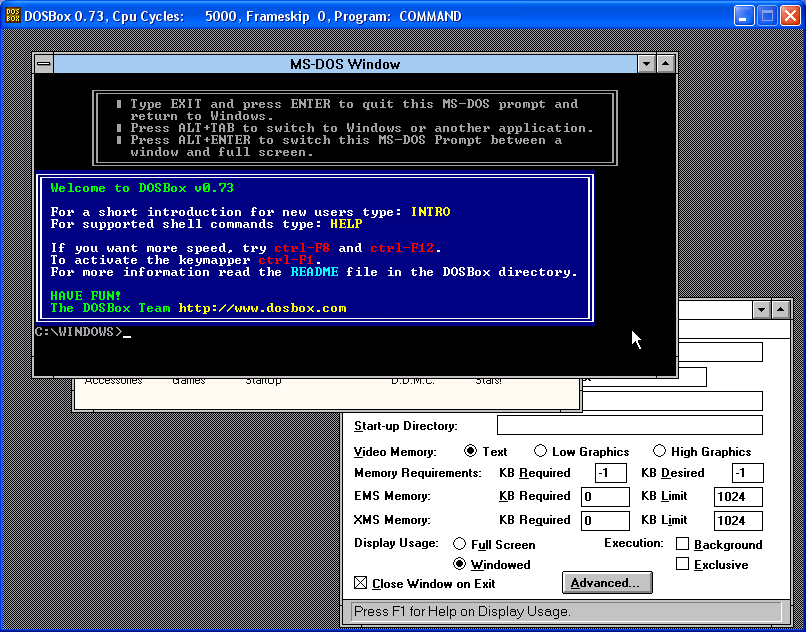The height and width of the screenshot is (632, 806).
Task: Enable Background execution checkbox
Action: [x=682, y=545]
